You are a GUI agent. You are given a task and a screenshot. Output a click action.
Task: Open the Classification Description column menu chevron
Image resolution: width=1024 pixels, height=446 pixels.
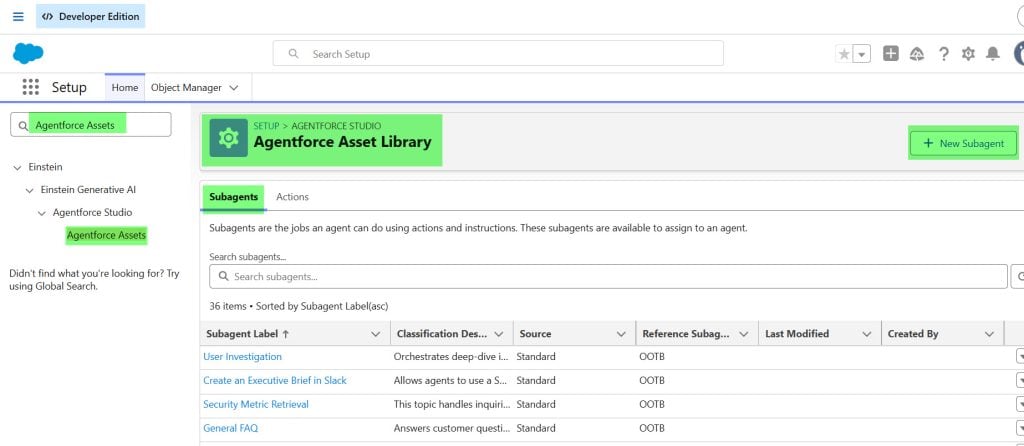point(499,334)
